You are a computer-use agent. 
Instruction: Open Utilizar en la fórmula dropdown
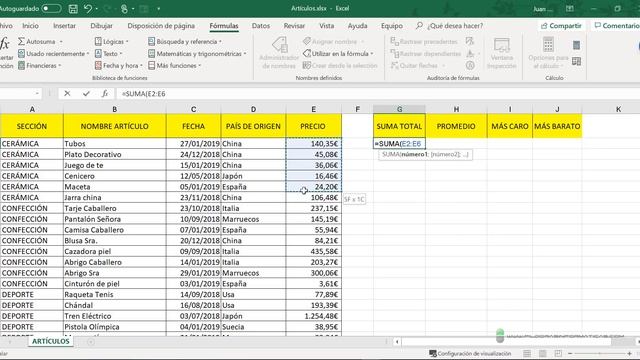pos(338,53)
